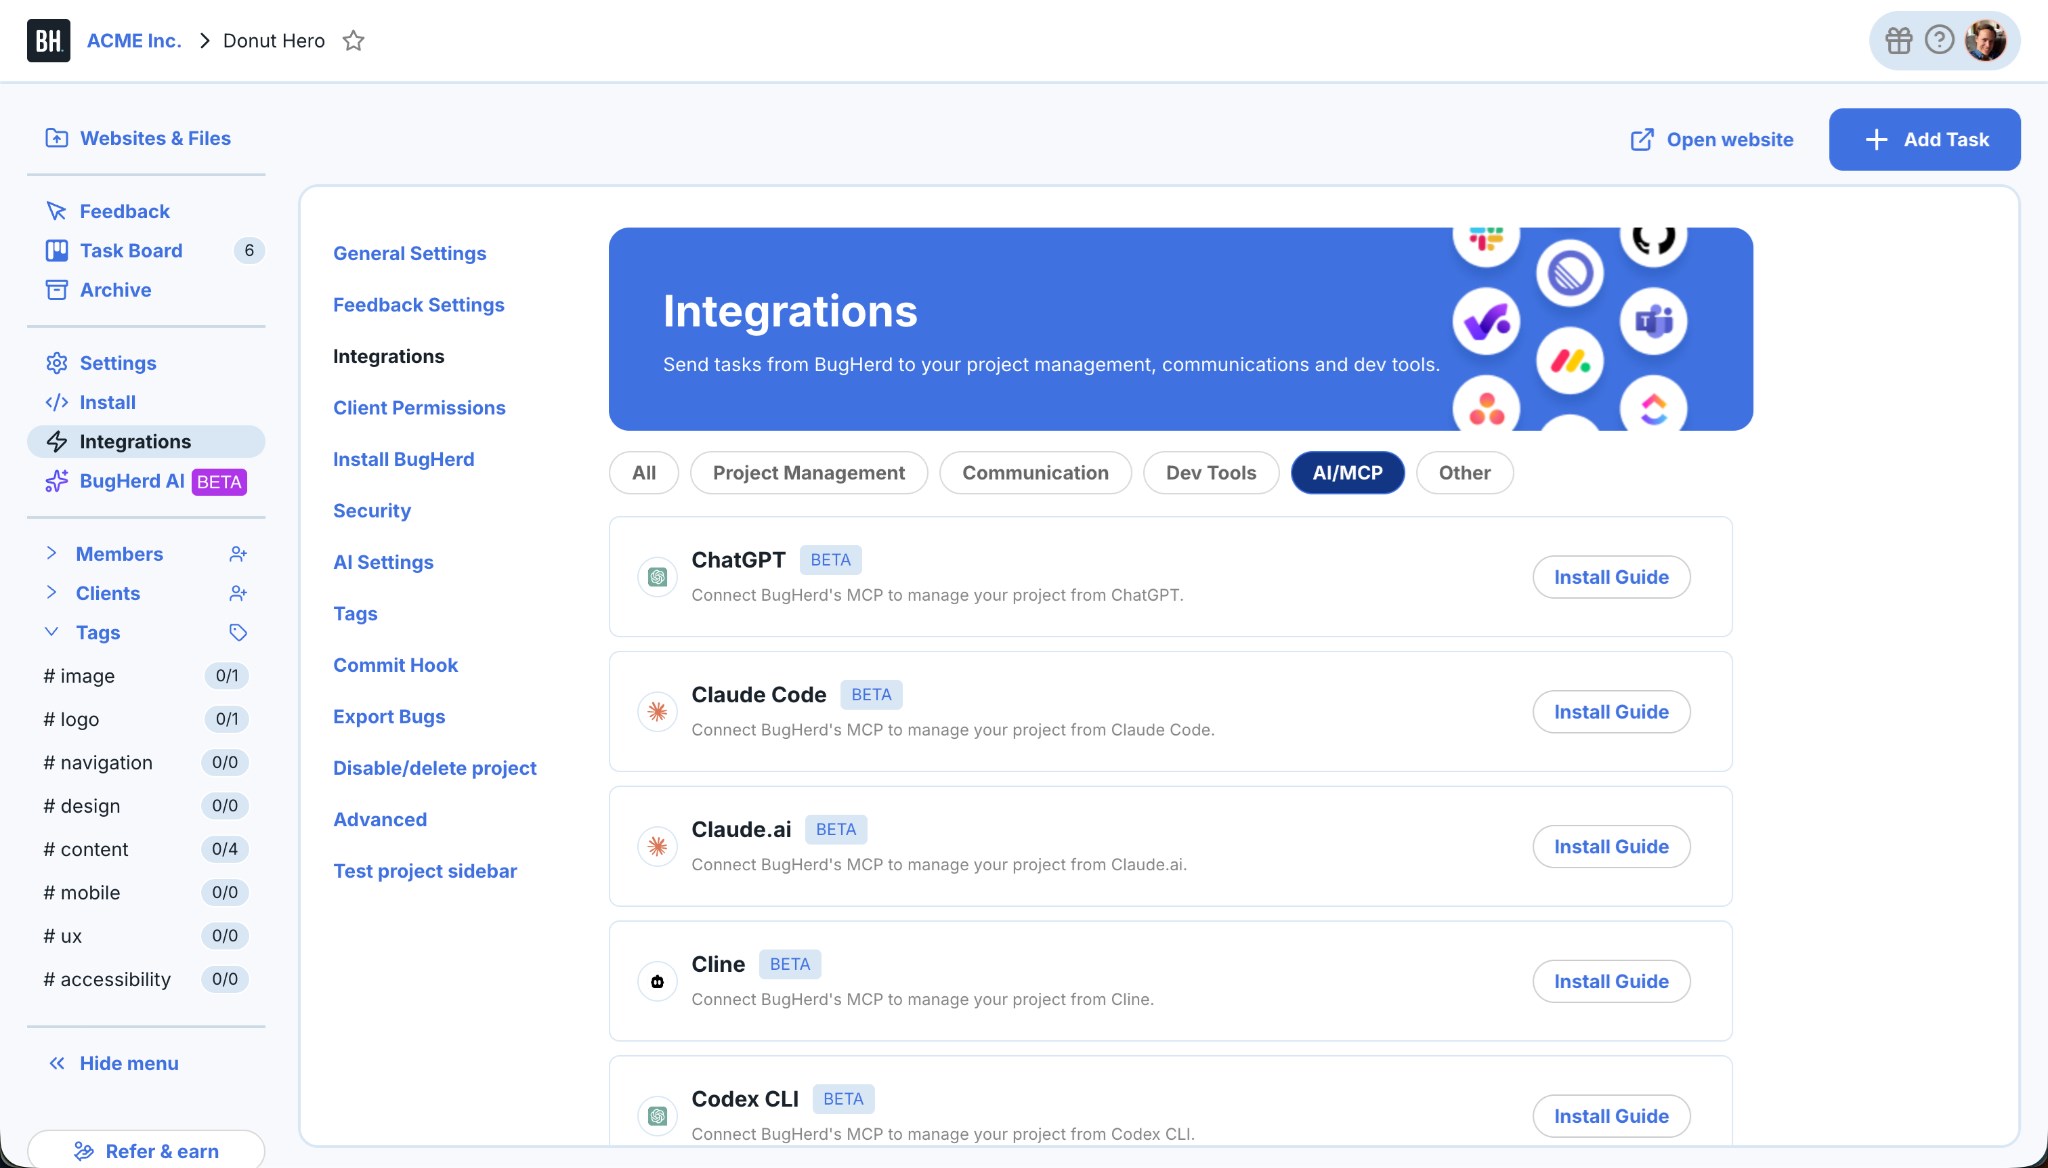
Task: Click the Refer & earn icon
Action: [84, 1151]
